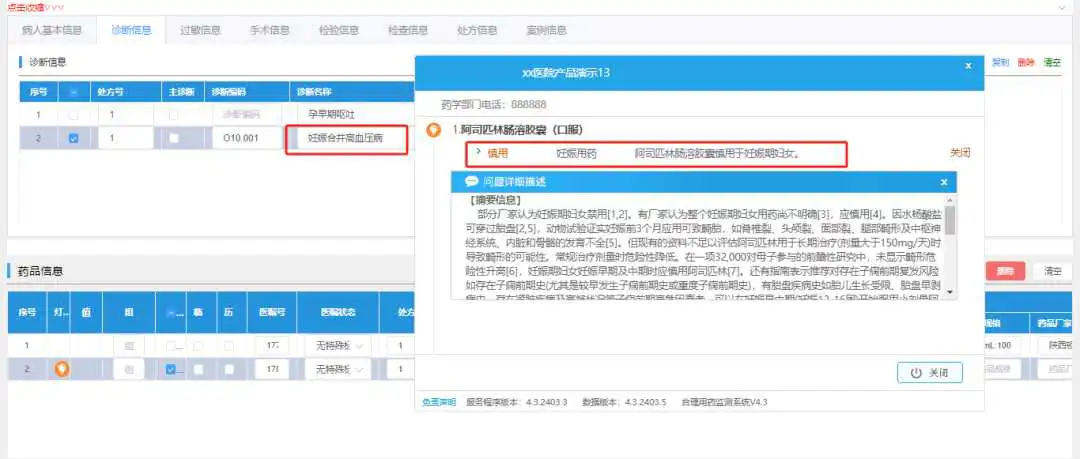Open the 检查信息 tab
1080x459 pixels.
coord(408,30)
